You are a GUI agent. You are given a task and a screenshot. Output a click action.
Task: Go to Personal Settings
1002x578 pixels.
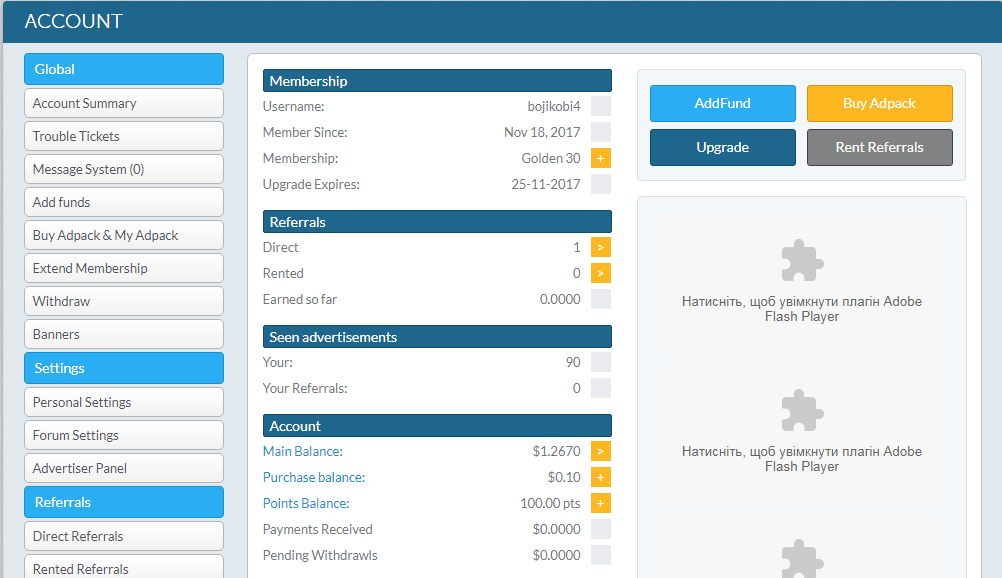(x=124, y=402)
